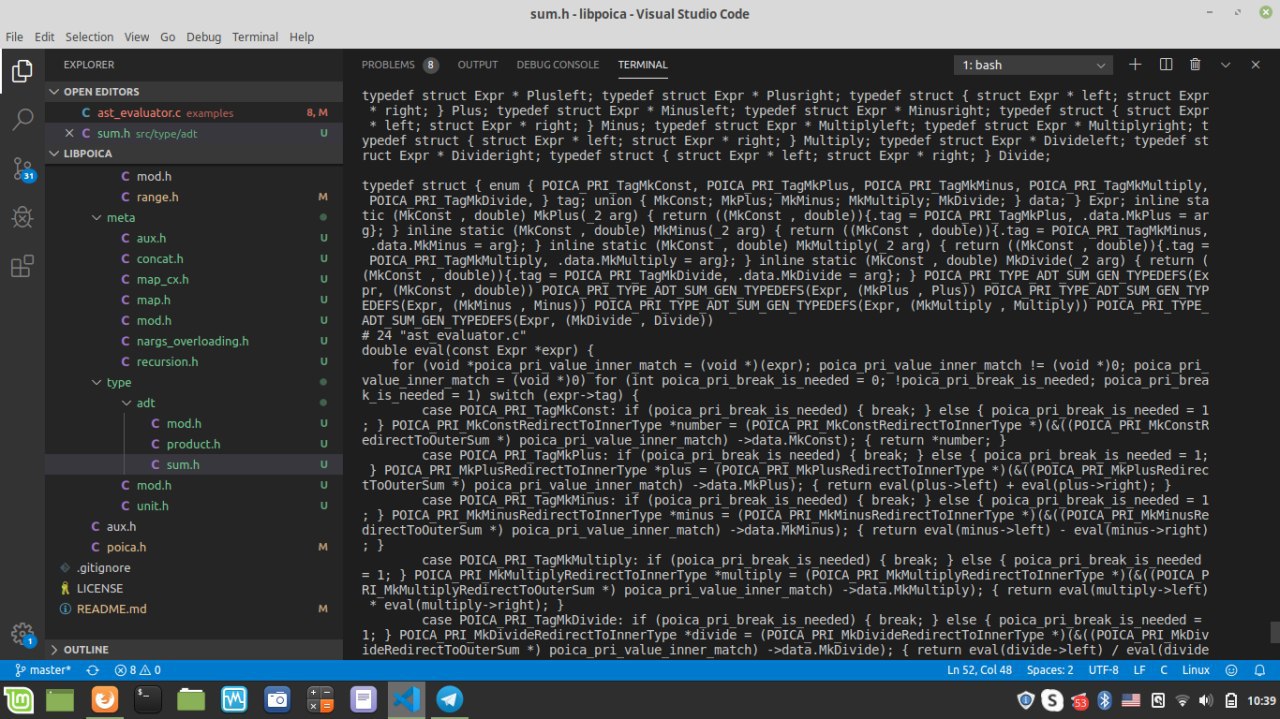
Task: Change end of line sequence LF
Action: click(1139, 670)
